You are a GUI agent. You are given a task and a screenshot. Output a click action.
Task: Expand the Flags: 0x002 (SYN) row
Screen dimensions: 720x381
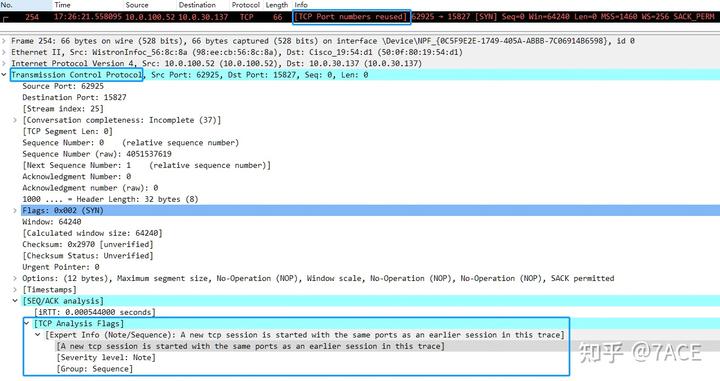[15, 211]
